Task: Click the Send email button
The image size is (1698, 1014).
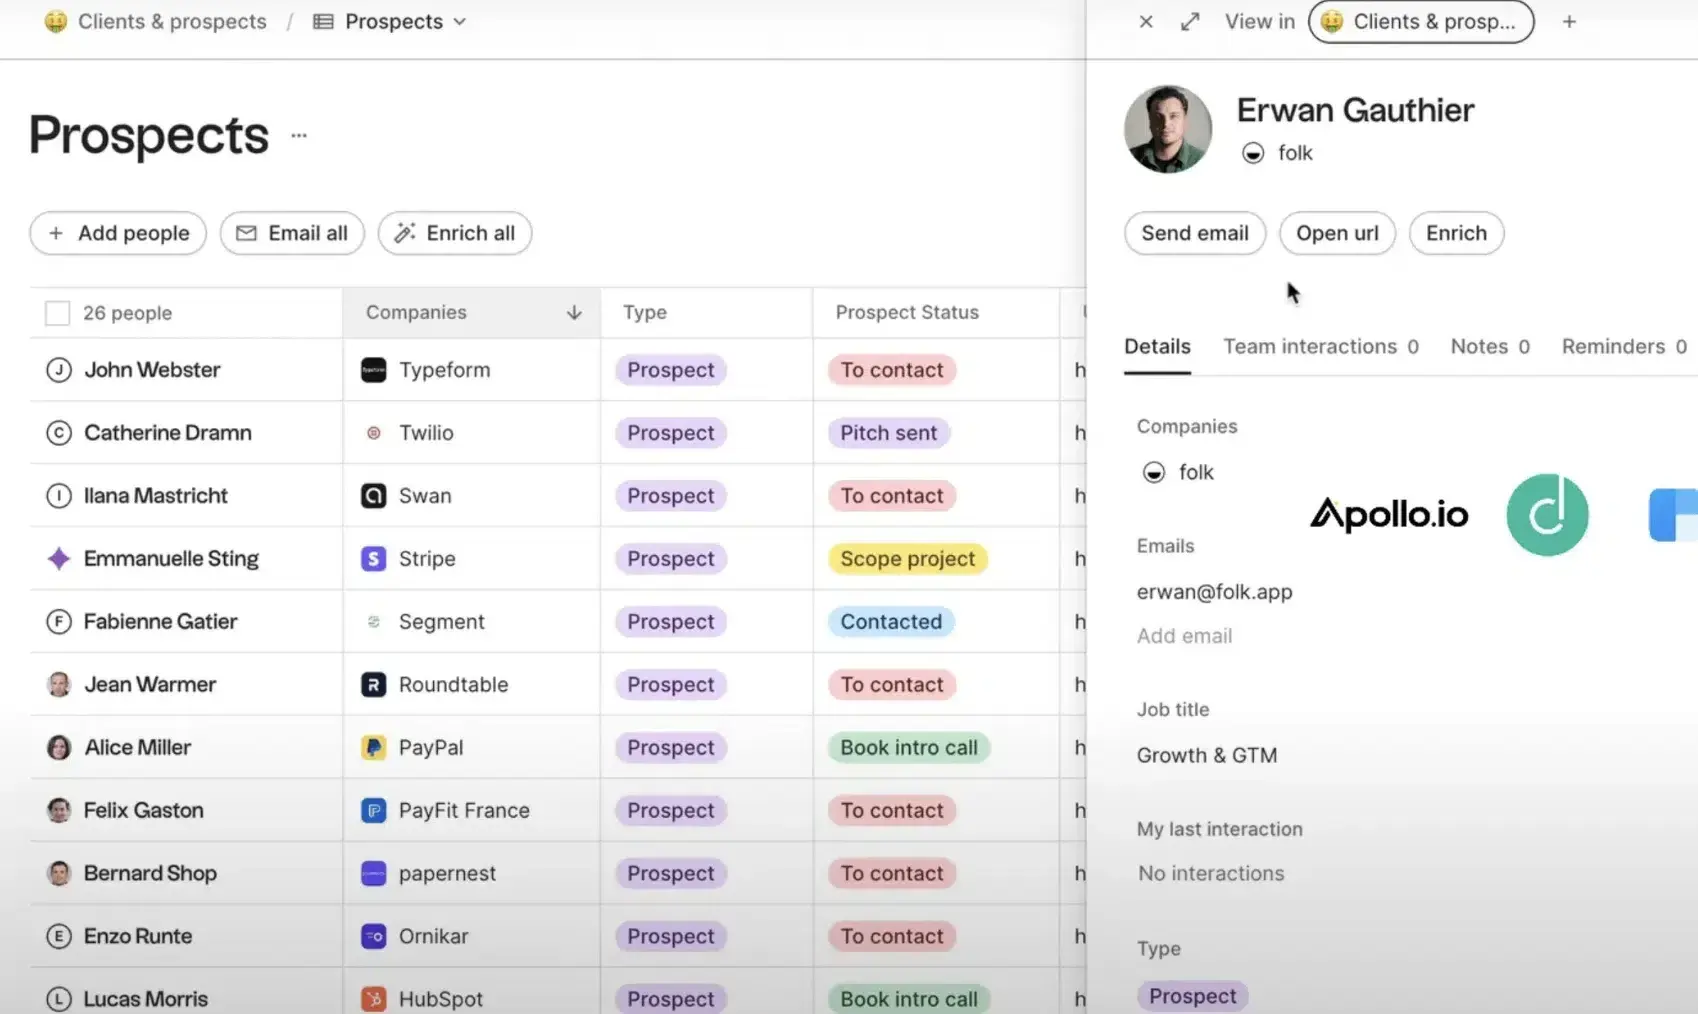Action: click(1194, 233)
